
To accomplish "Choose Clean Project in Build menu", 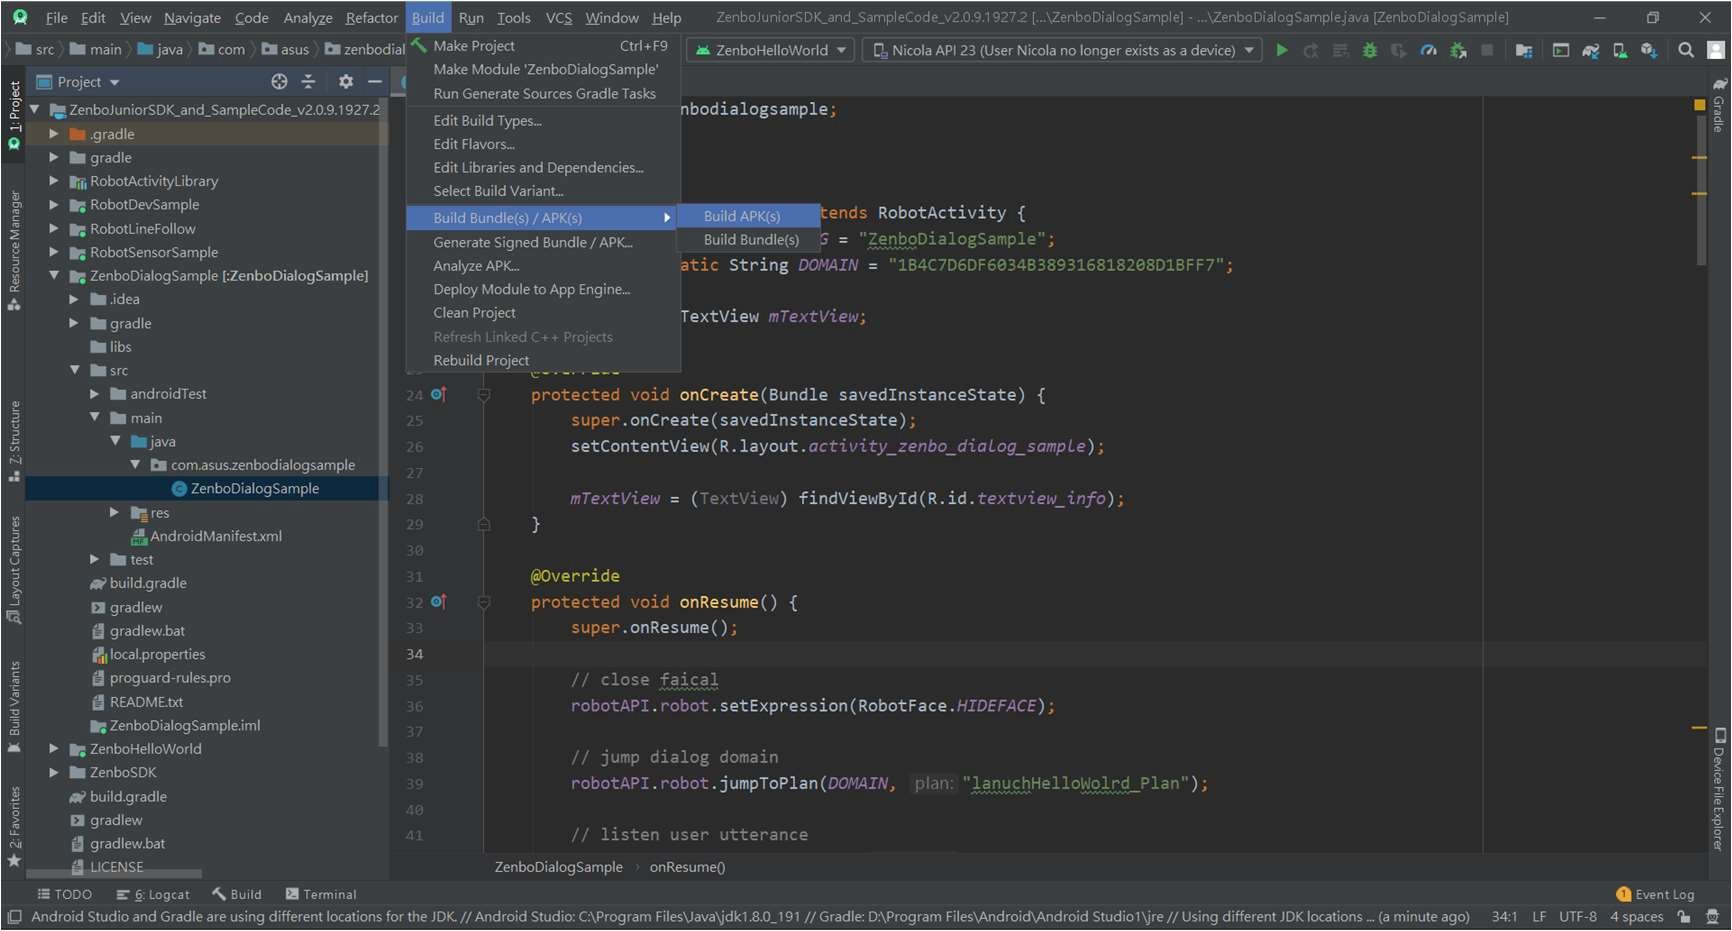I will (x=543, y=313).
